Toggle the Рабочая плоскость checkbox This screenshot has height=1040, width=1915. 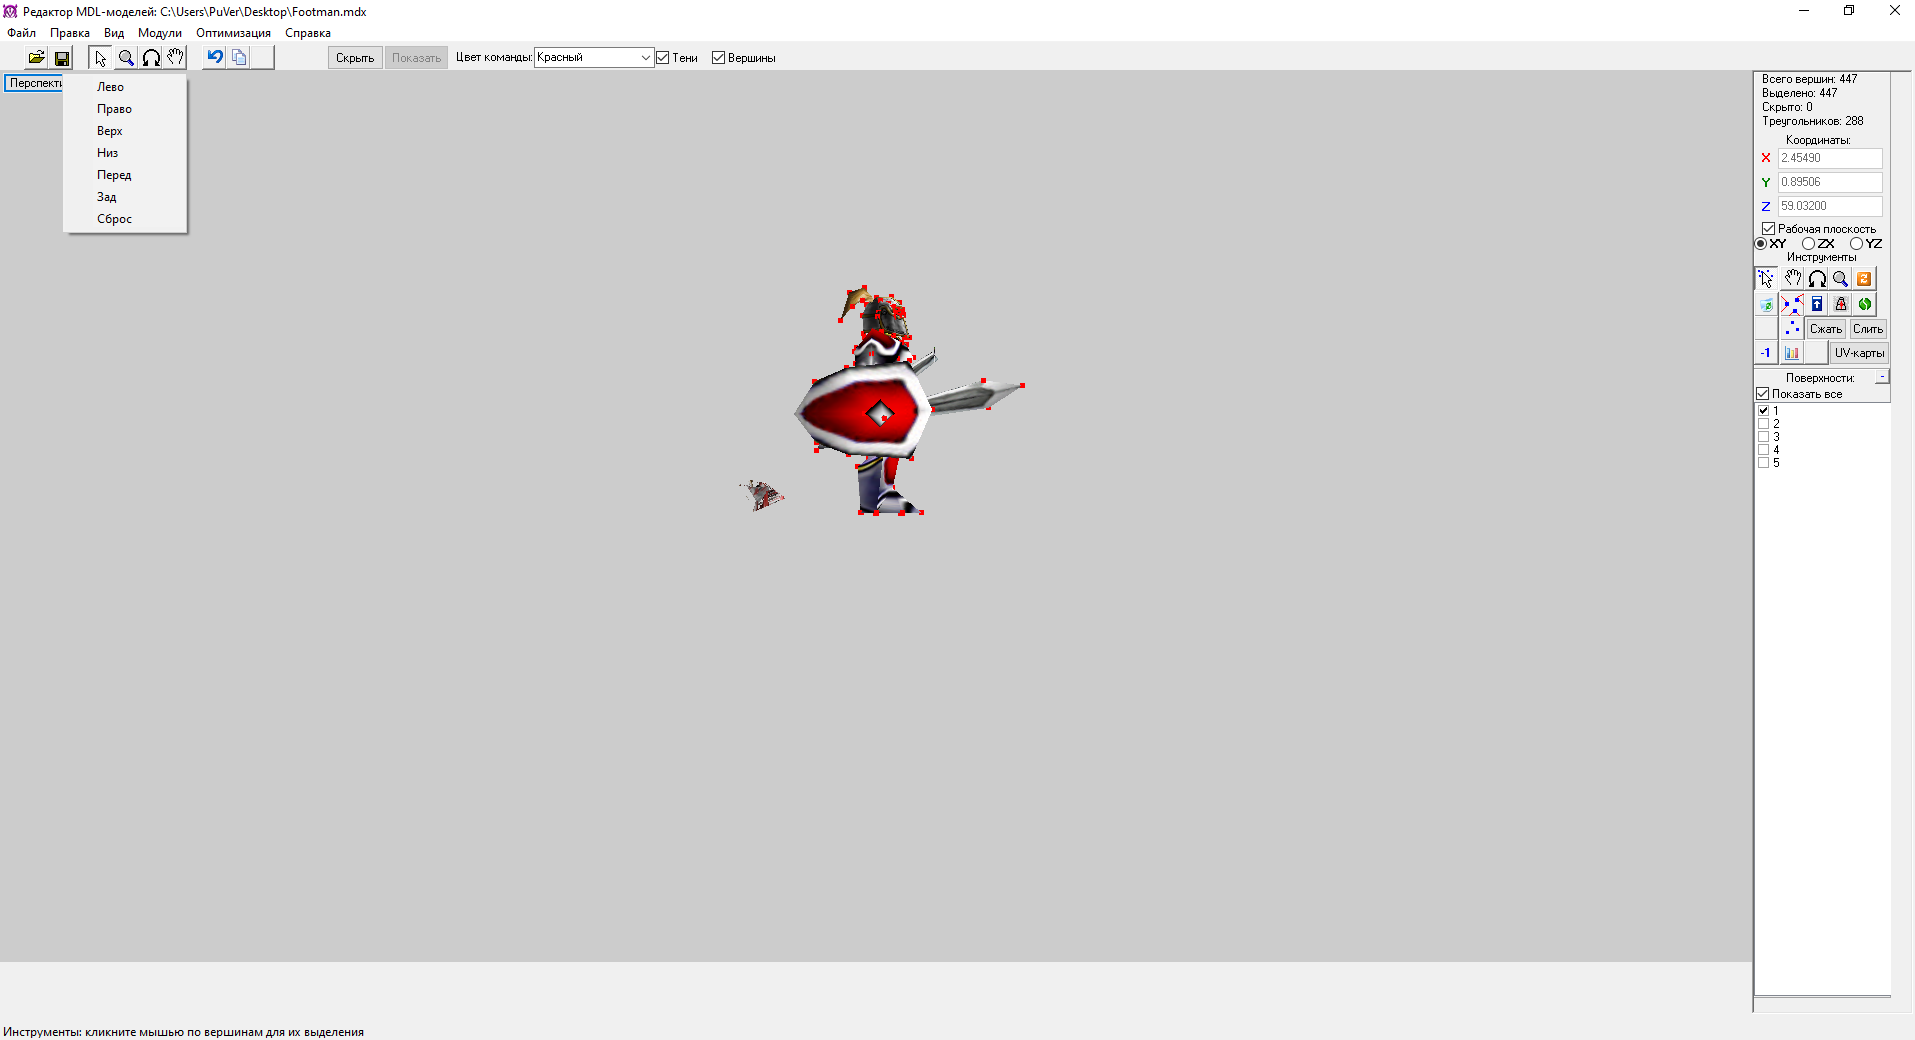1768,229
